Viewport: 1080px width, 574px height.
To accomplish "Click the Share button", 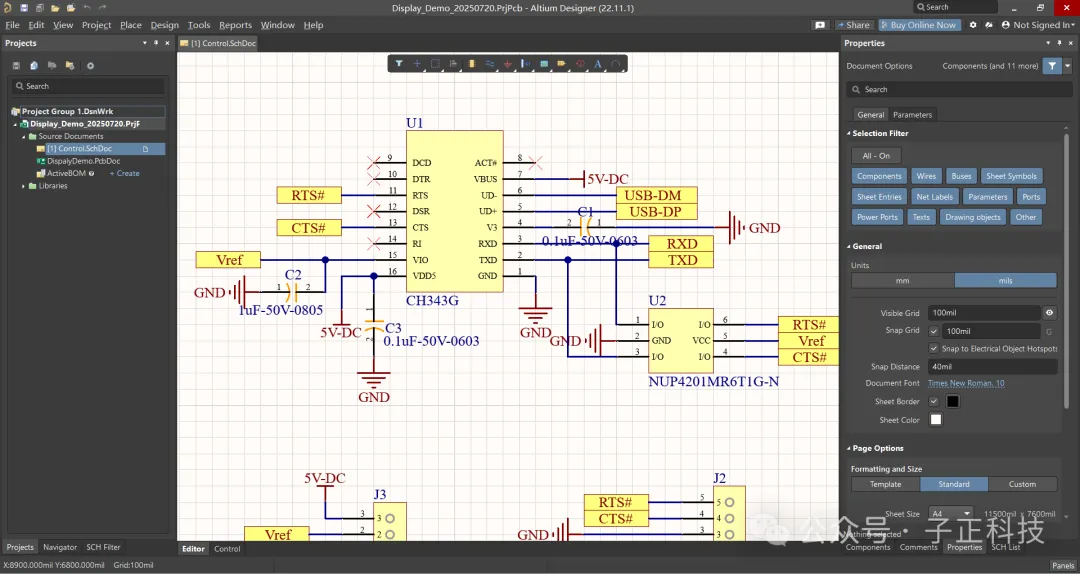I will pyautogui.click(x=853, y=25).
